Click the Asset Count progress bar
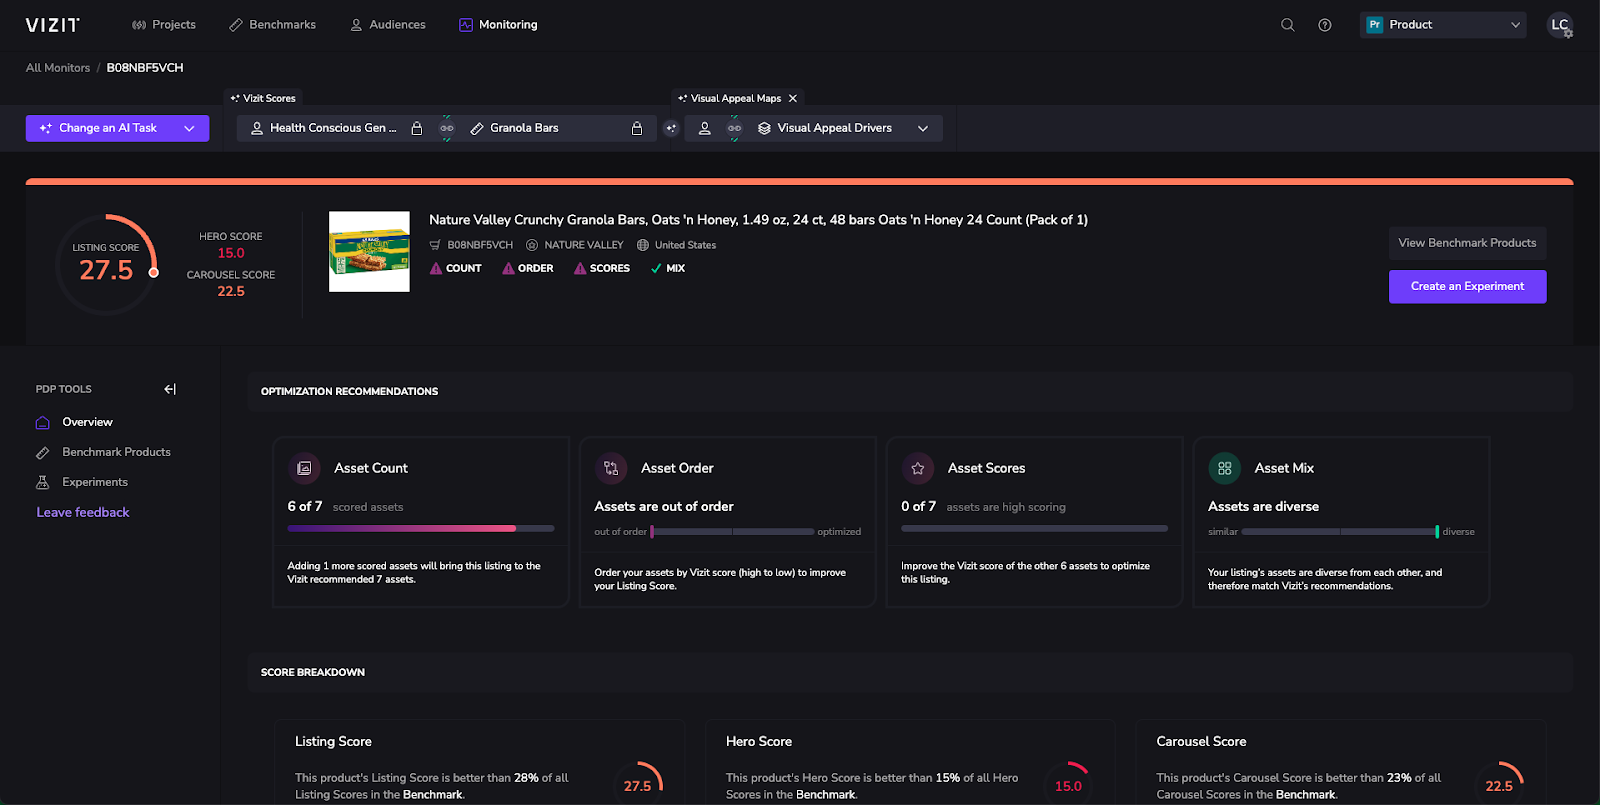This screenshot has height=805, width=1600. pos(421,528)
